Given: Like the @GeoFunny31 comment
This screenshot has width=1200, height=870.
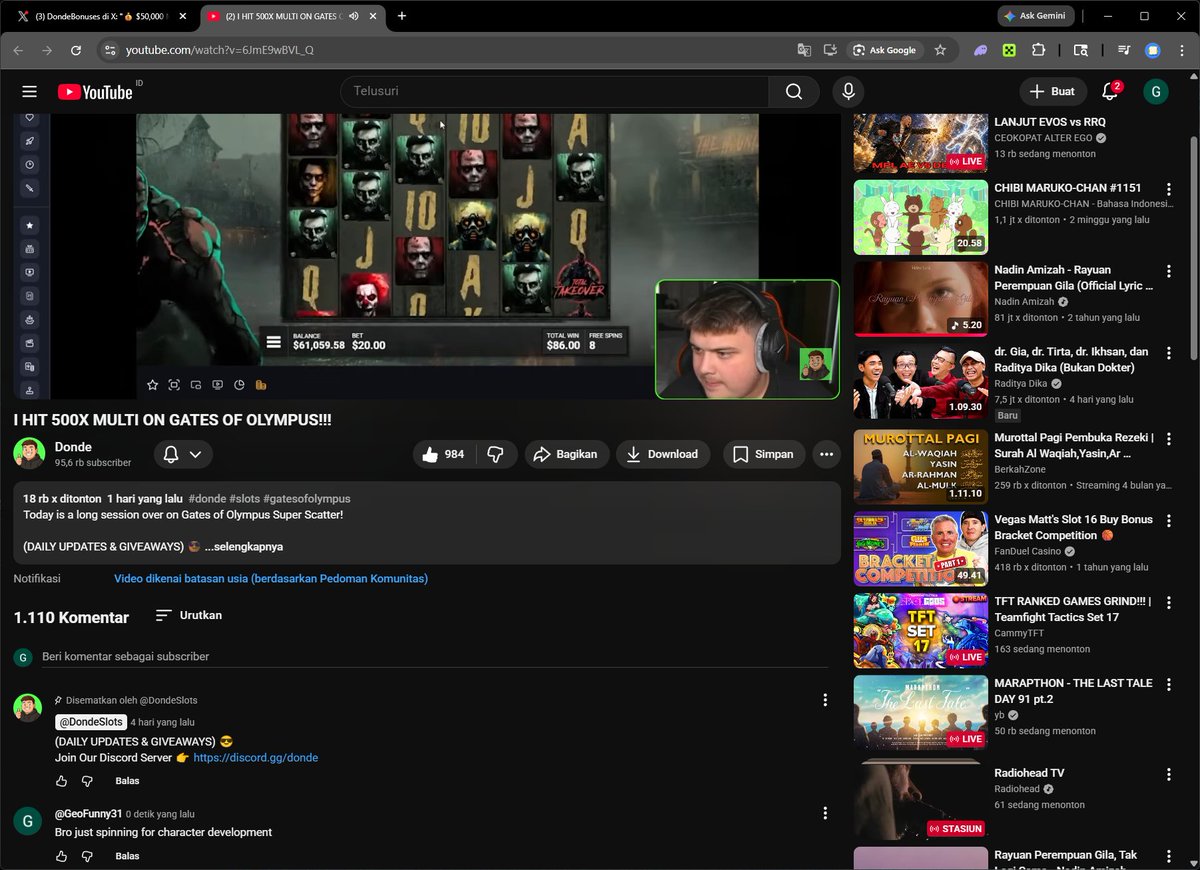Looking at the screenshot, I should pyautogui.click(x=61, y=856).
